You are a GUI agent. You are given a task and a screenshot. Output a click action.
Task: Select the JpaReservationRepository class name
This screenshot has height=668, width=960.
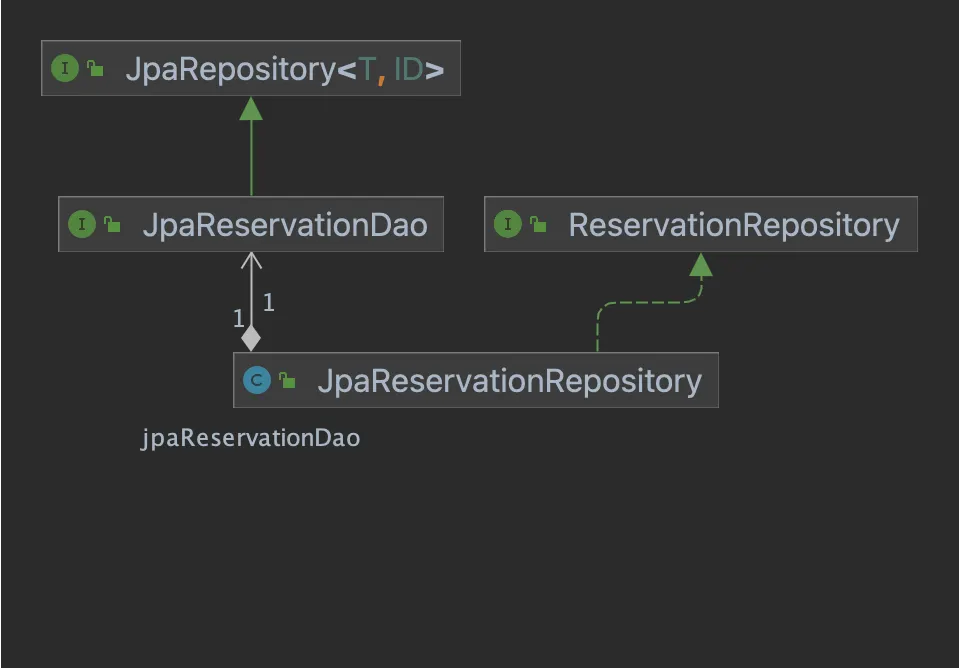pos(509,381)
